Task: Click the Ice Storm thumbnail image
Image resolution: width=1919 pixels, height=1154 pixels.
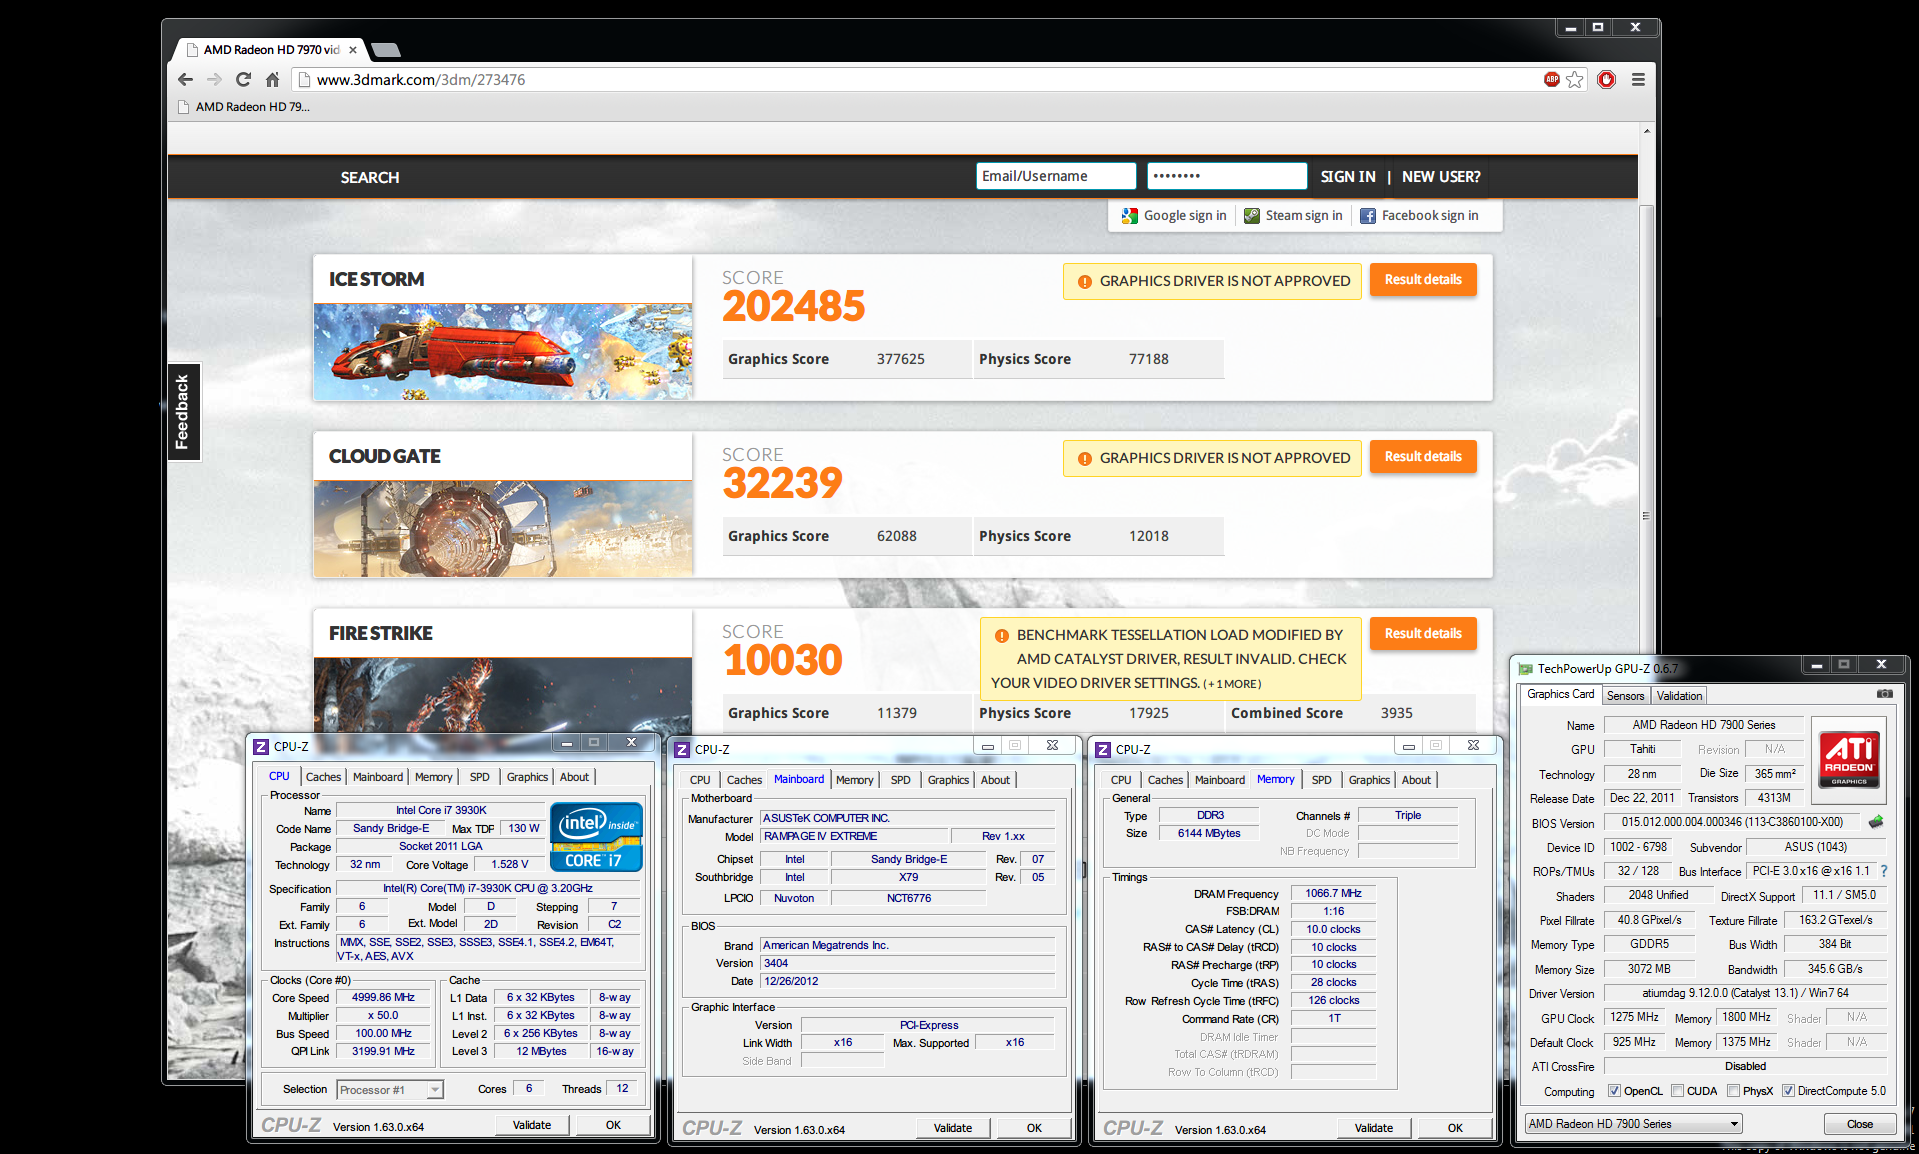Action: click(x=503, y=352)
